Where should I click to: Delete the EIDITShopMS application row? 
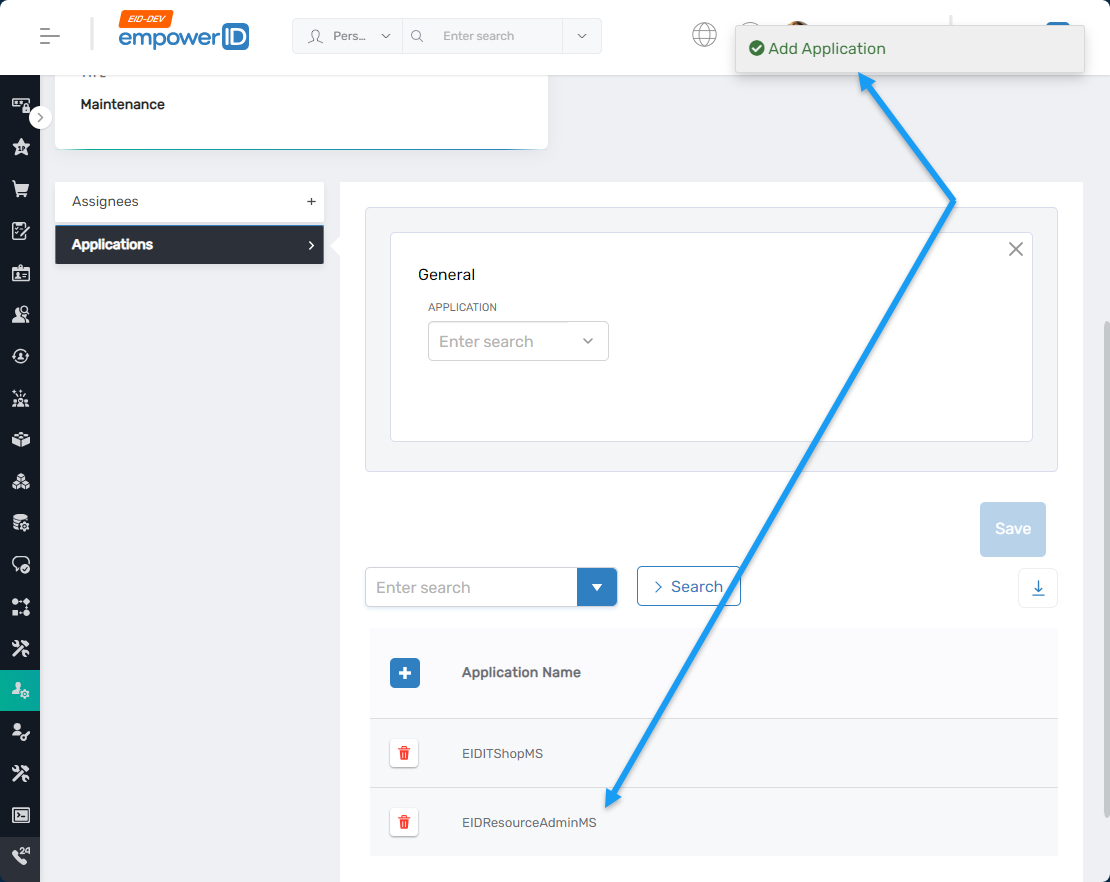[404, 753]
